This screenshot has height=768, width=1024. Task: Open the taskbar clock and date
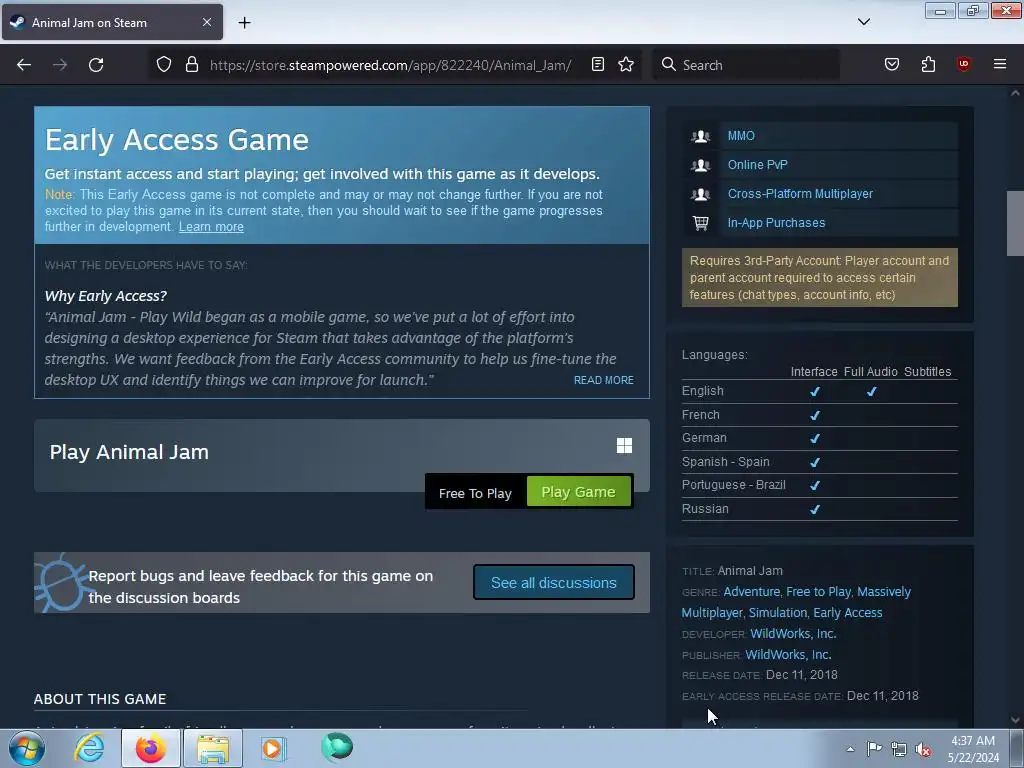973,749
